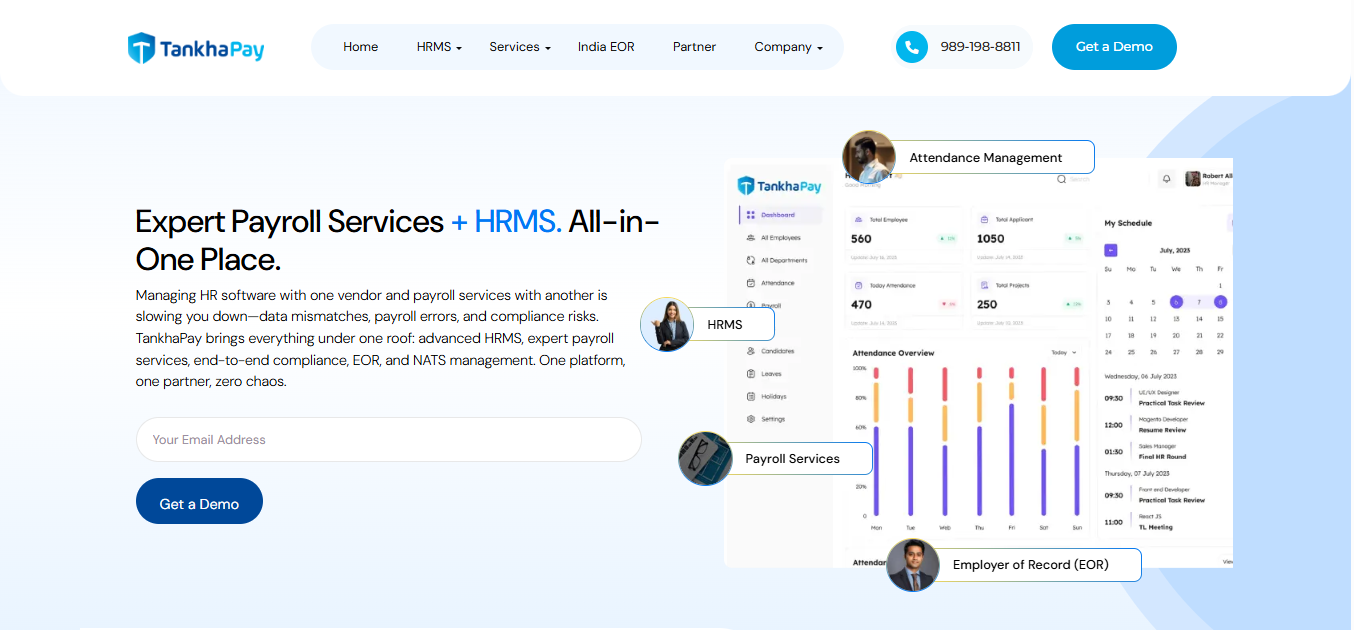Select highlighted date 8 in calendar
Screen dimensions: 1354x630
(x=1221, y=301)
